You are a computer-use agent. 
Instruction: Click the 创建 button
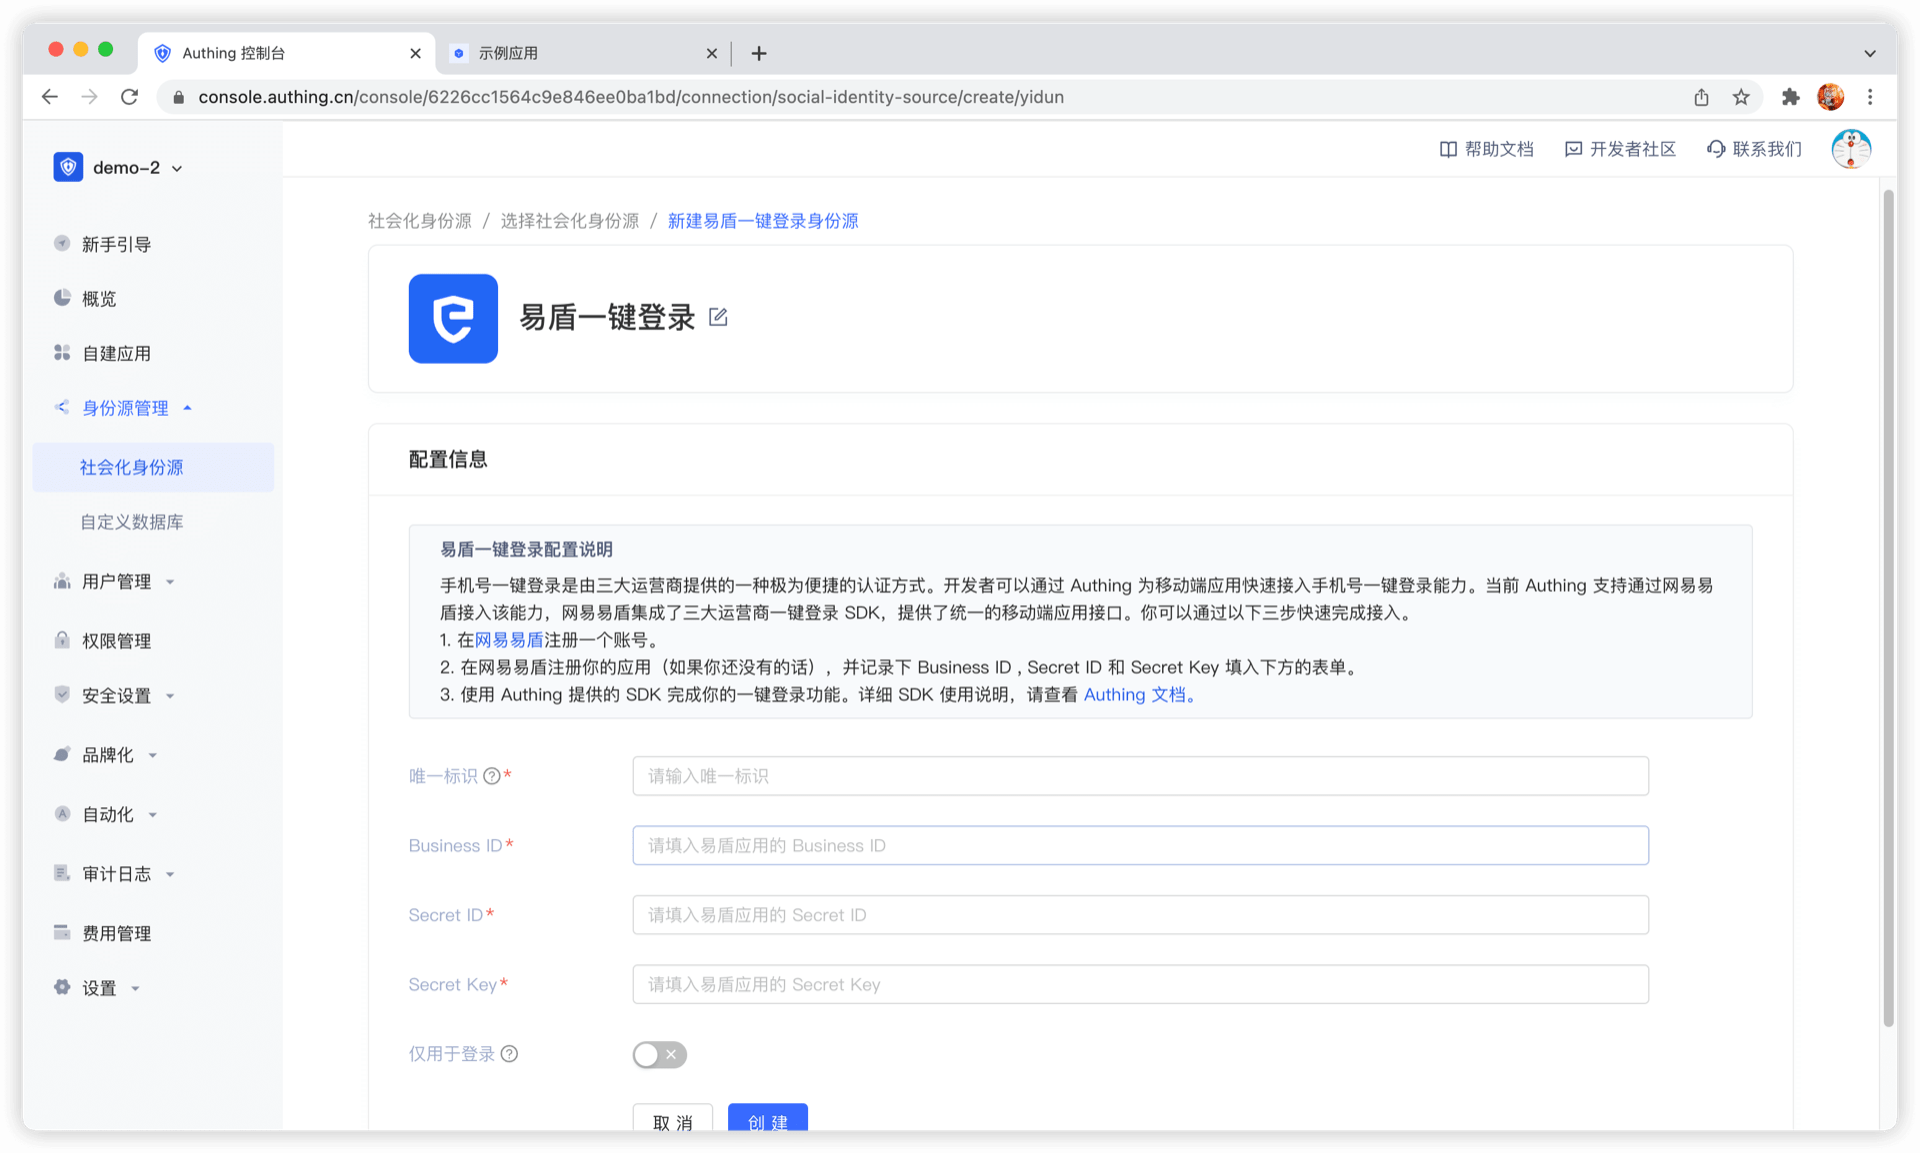point(767,1120)
